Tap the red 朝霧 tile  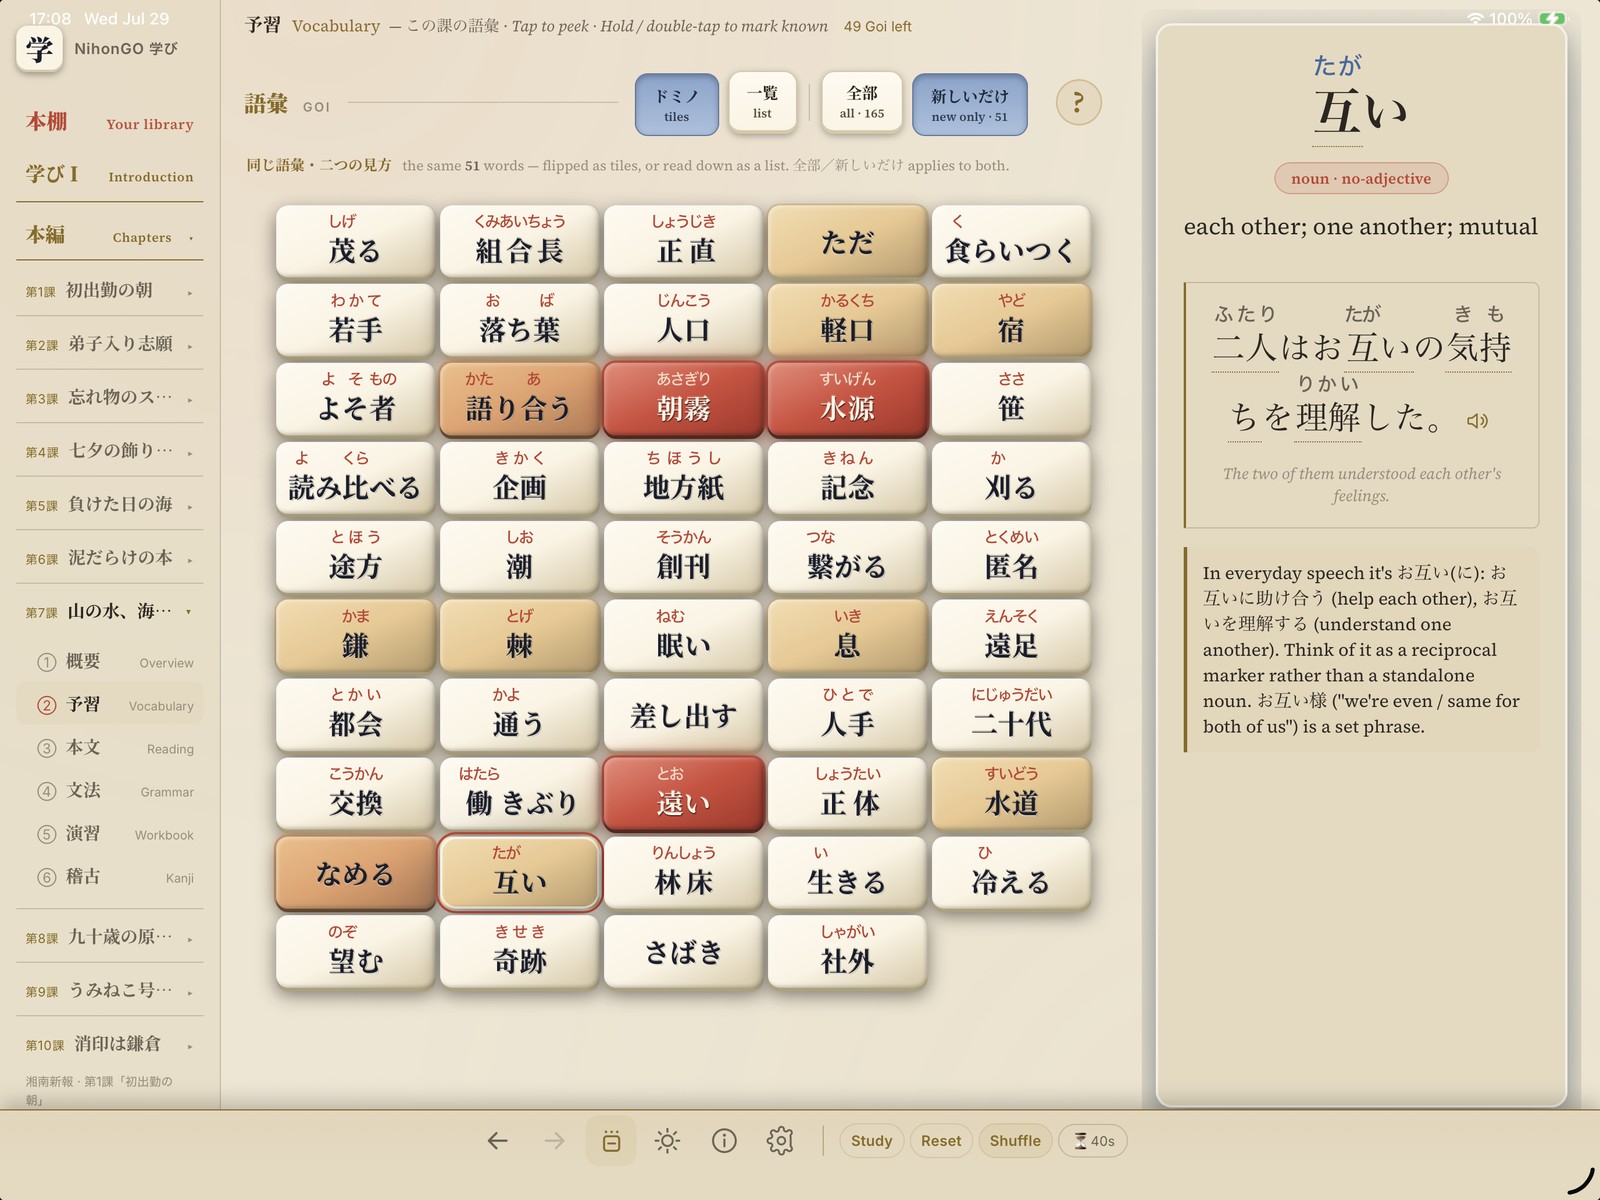pyautogui.click(x=683, y=399)
